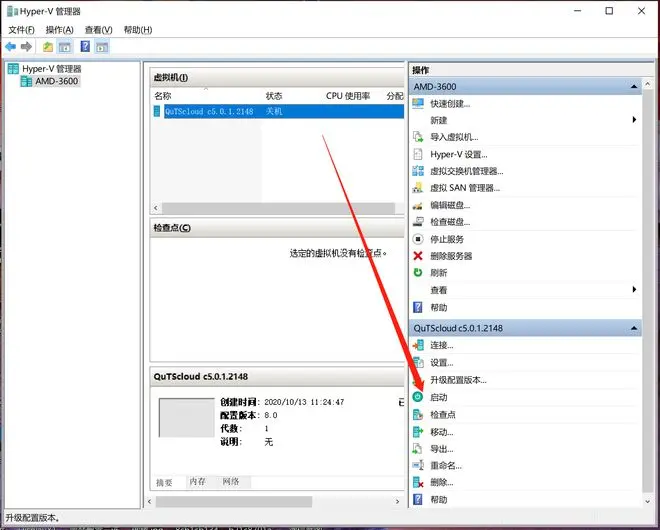
Task: Expand 新建 submenu arrow
Action: [x=634, y=120]
